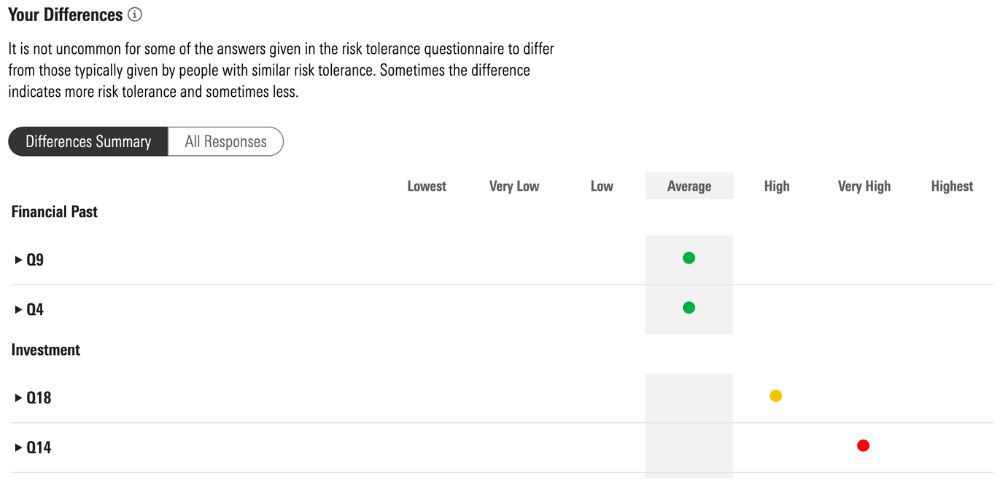Expand the Q14 disclosure triangle
Screen dimensions: 1000x500
click(x=19, y=448)
